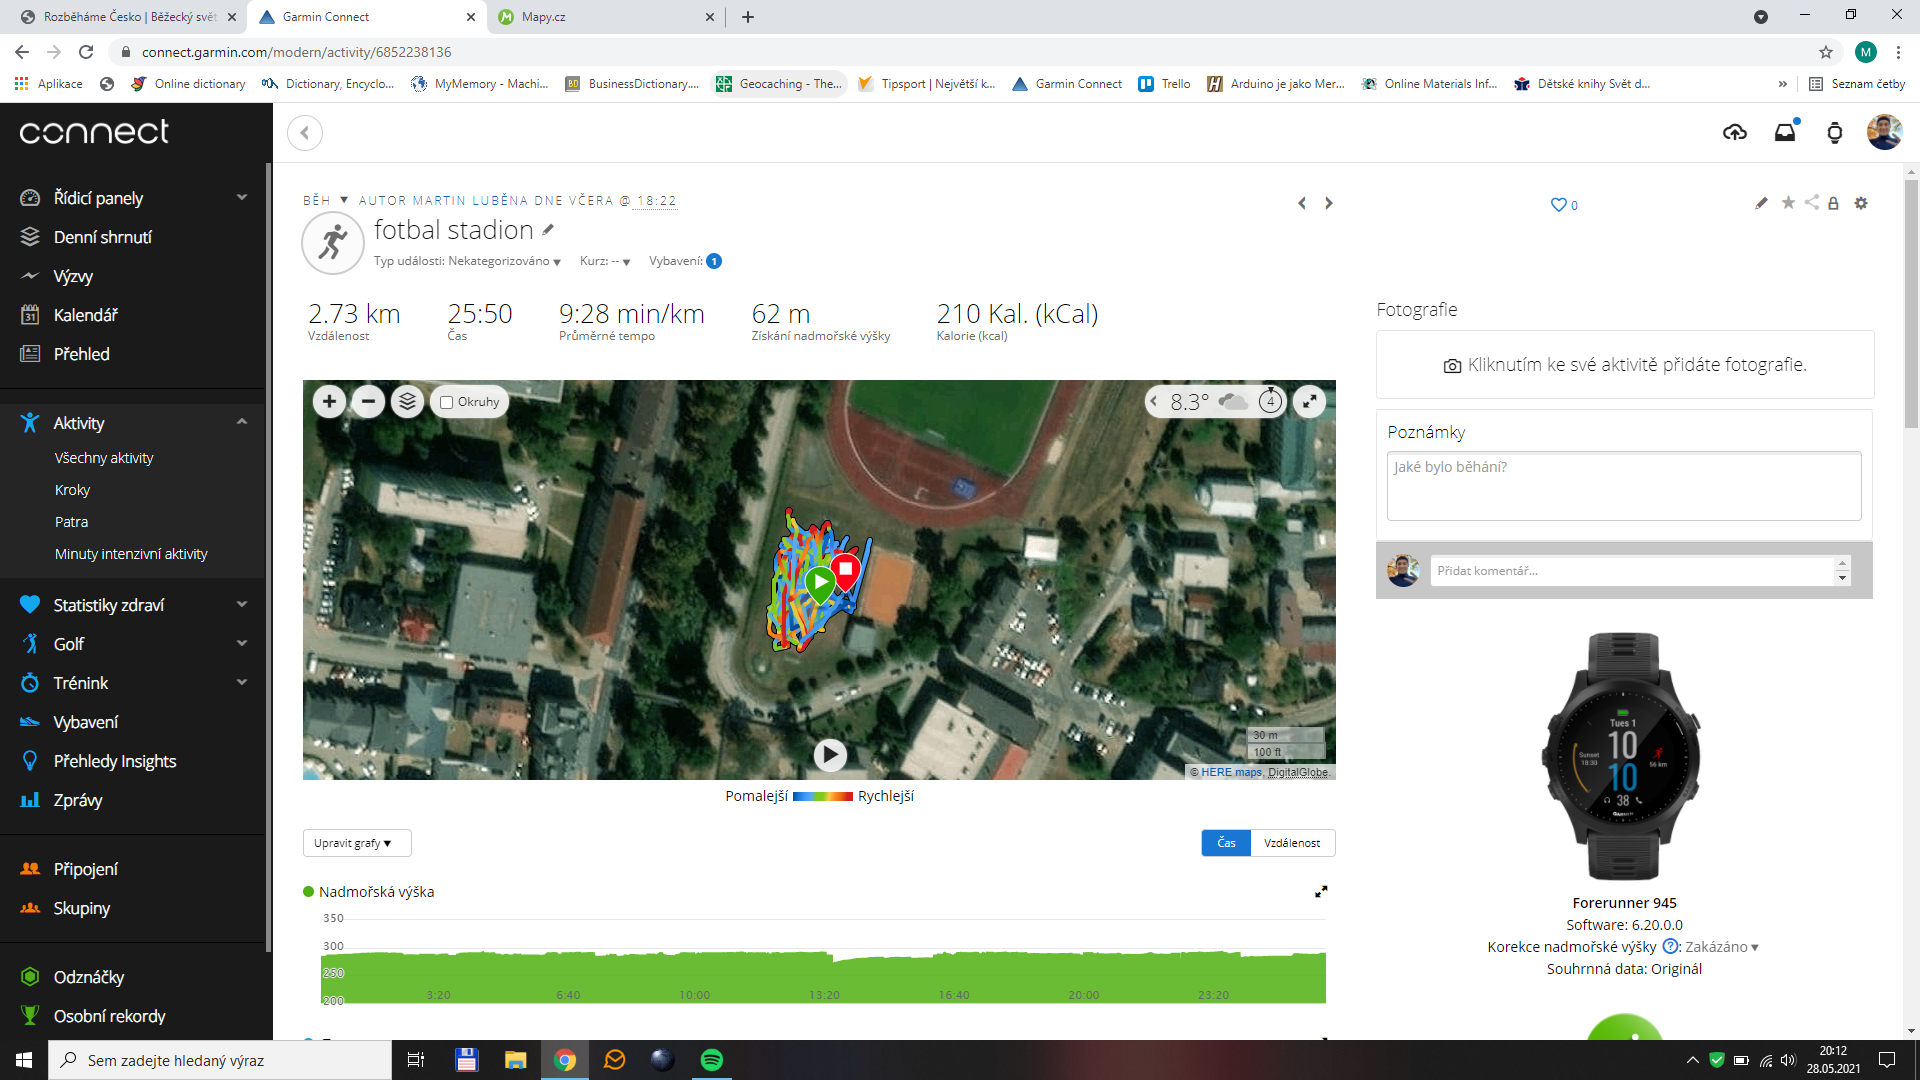Zoom out on the activity map

coord(368,402)
